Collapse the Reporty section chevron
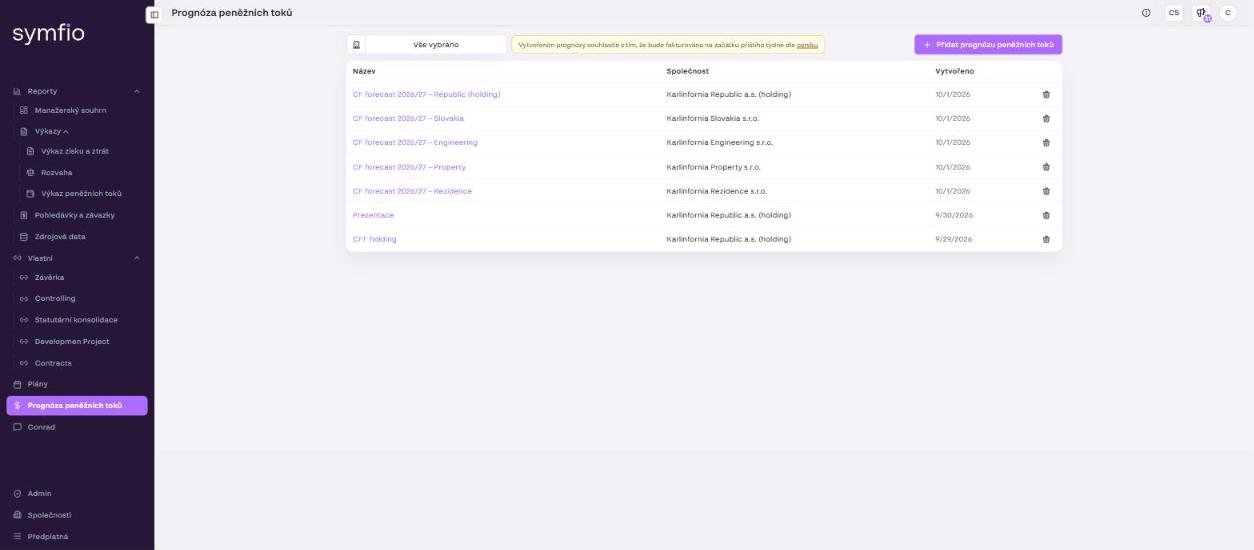This screenshot has width=1254, height=550. coord(137,91)
